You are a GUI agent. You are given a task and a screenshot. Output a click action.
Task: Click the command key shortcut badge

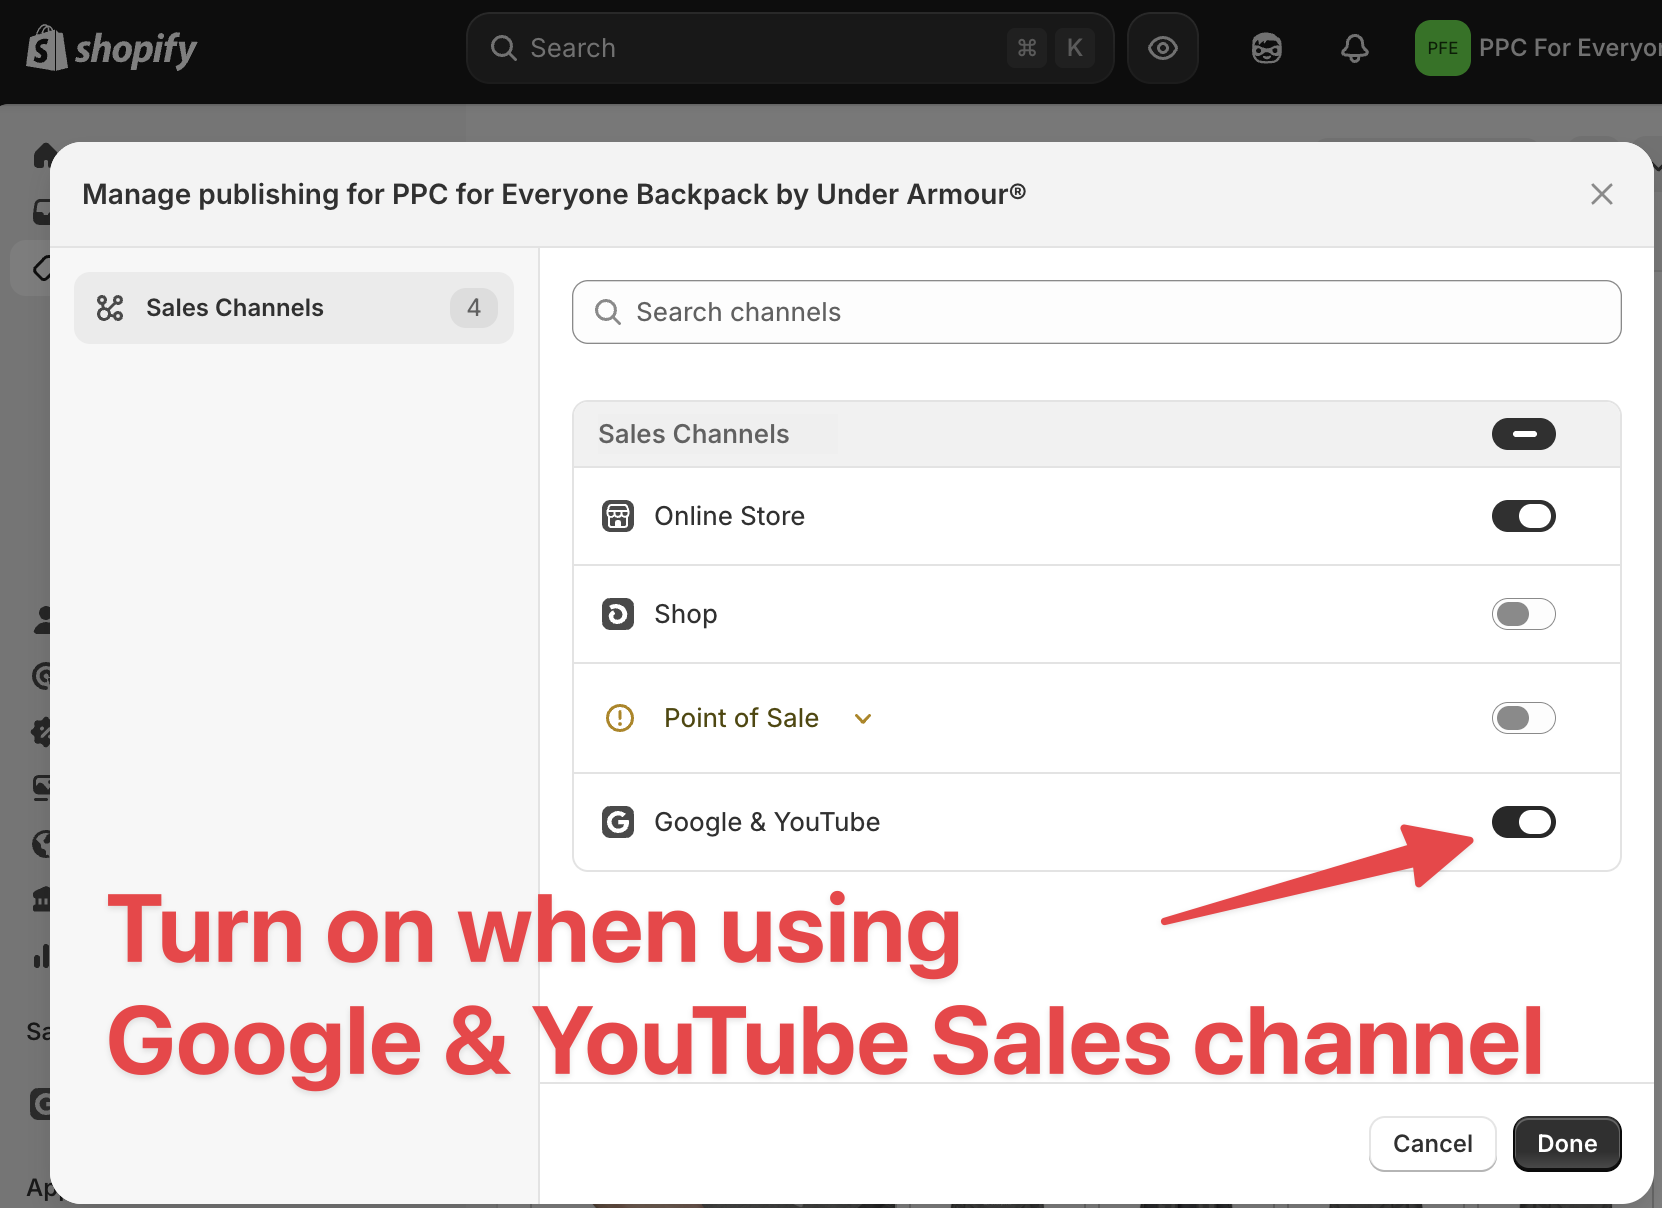pyautogui.click(x=1027, y=48)
